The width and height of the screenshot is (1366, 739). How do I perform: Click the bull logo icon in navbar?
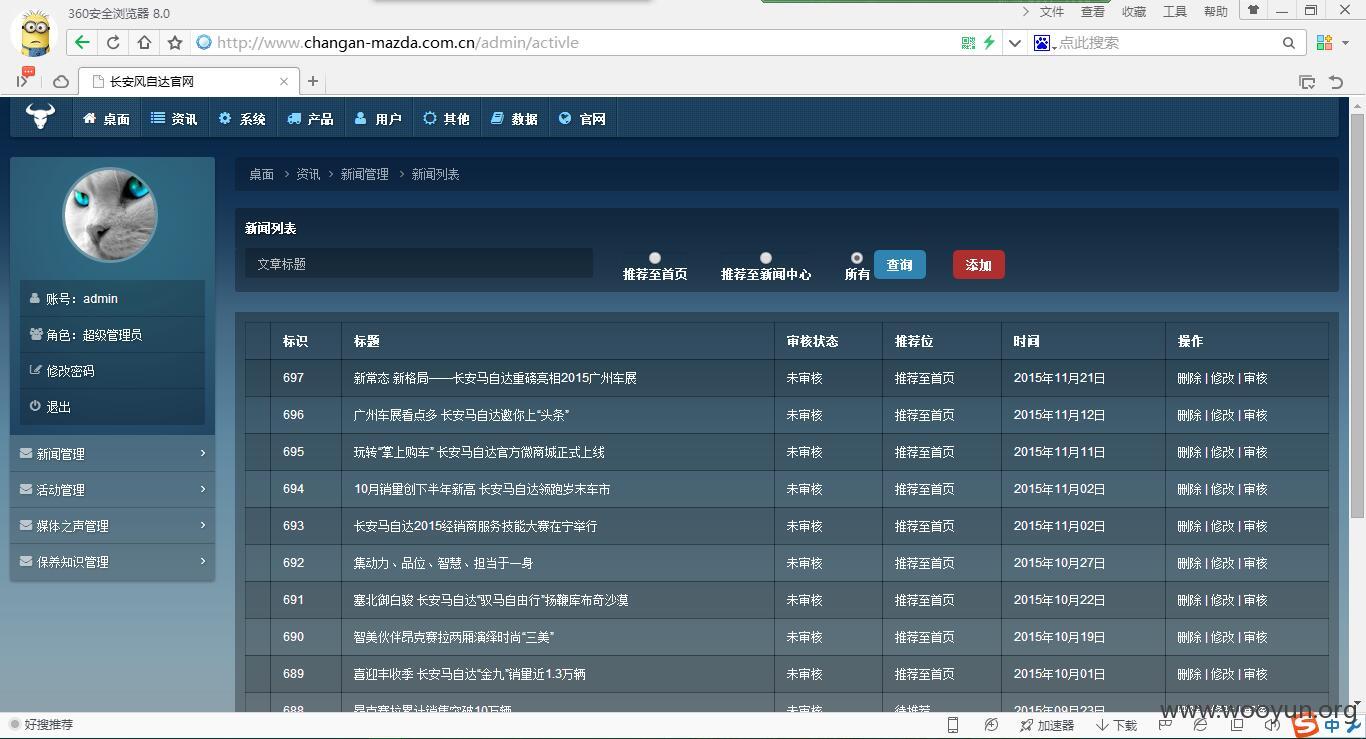pos(40,116)
